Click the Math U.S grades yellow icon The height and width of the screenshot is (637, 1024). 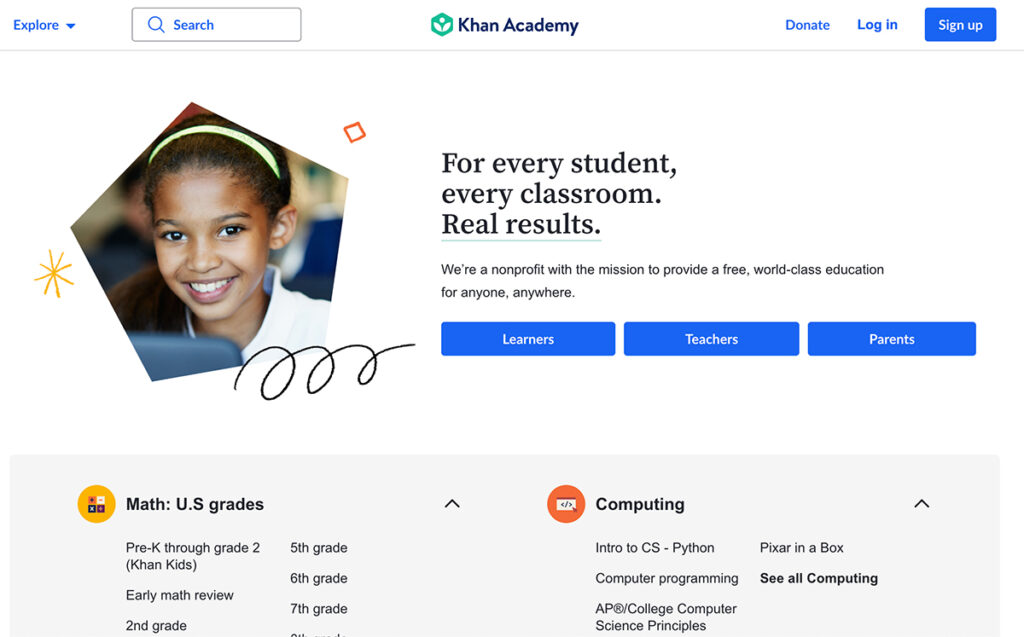(x=97, y=504)
